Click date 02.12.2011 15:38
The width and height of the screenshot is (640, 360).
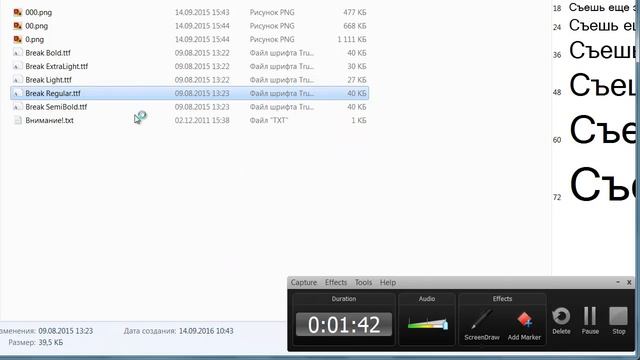click(202, 120)
